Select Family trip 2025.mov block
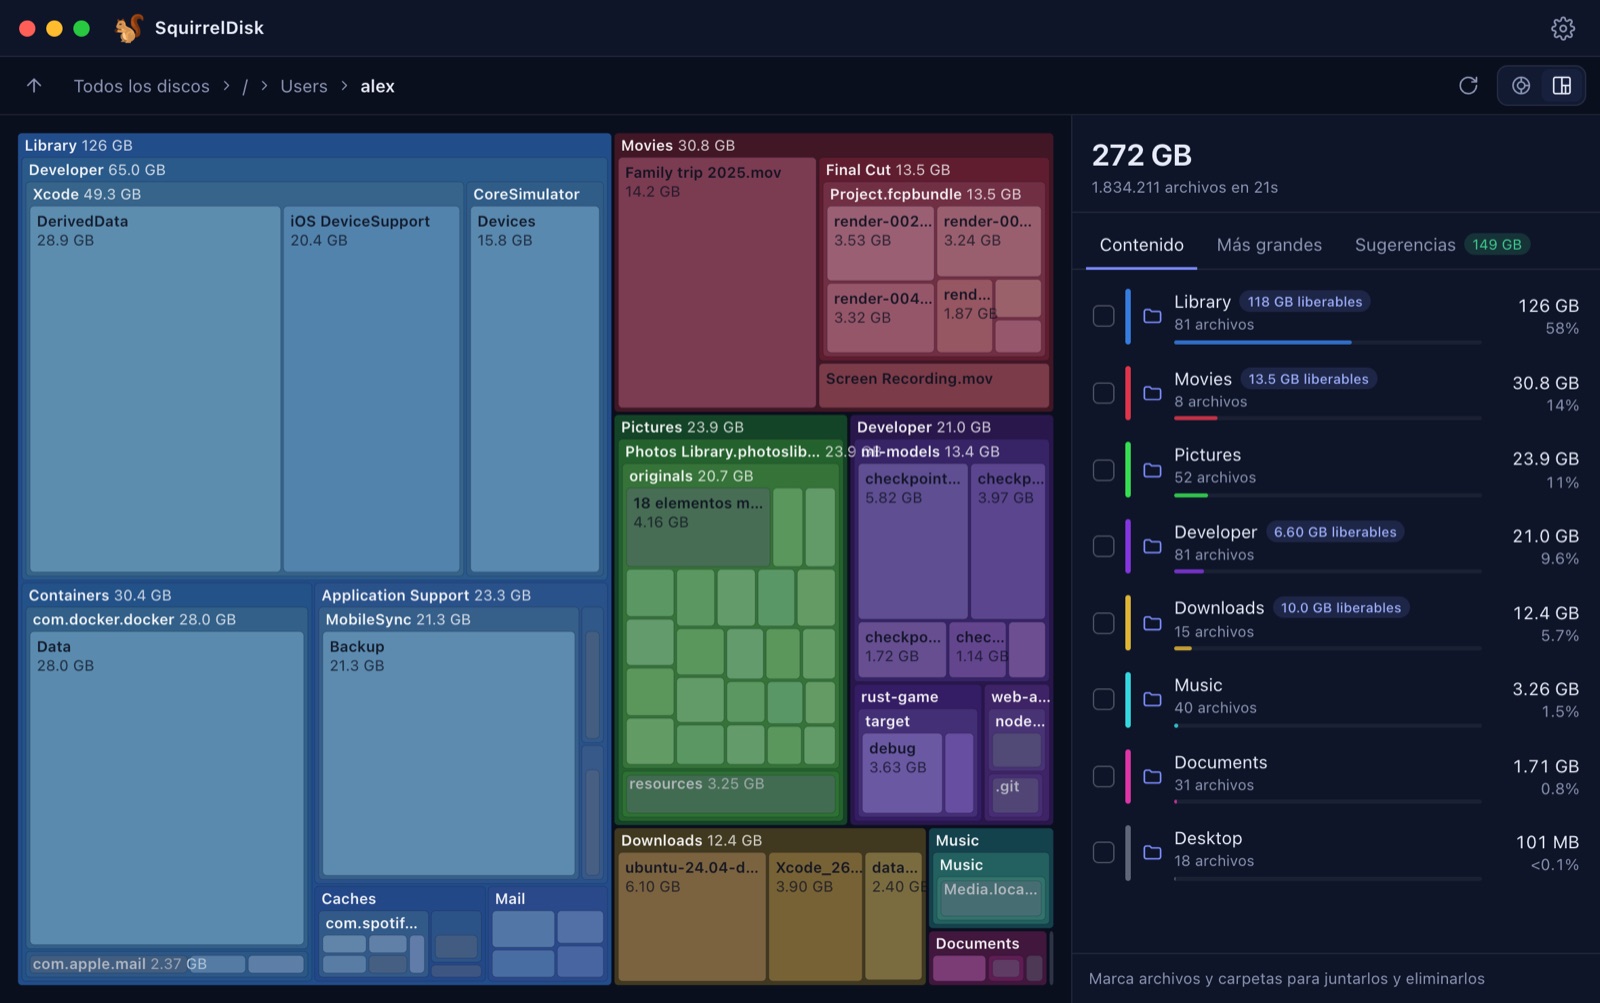1600x1003 pixels. pyautogui.click(x=717, y=282)
